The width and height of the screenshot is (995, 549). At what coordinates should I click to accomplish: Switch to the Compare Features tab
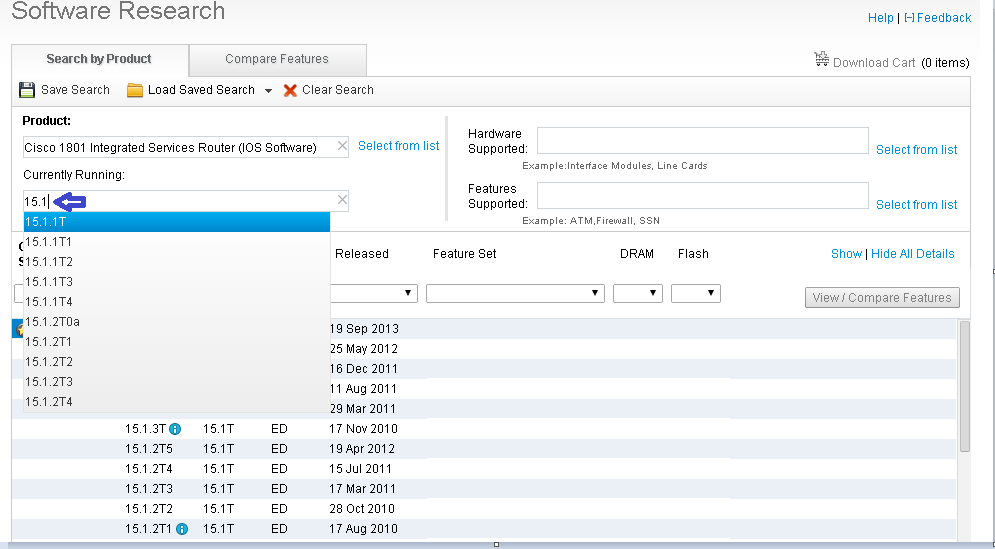coord(277,60)
